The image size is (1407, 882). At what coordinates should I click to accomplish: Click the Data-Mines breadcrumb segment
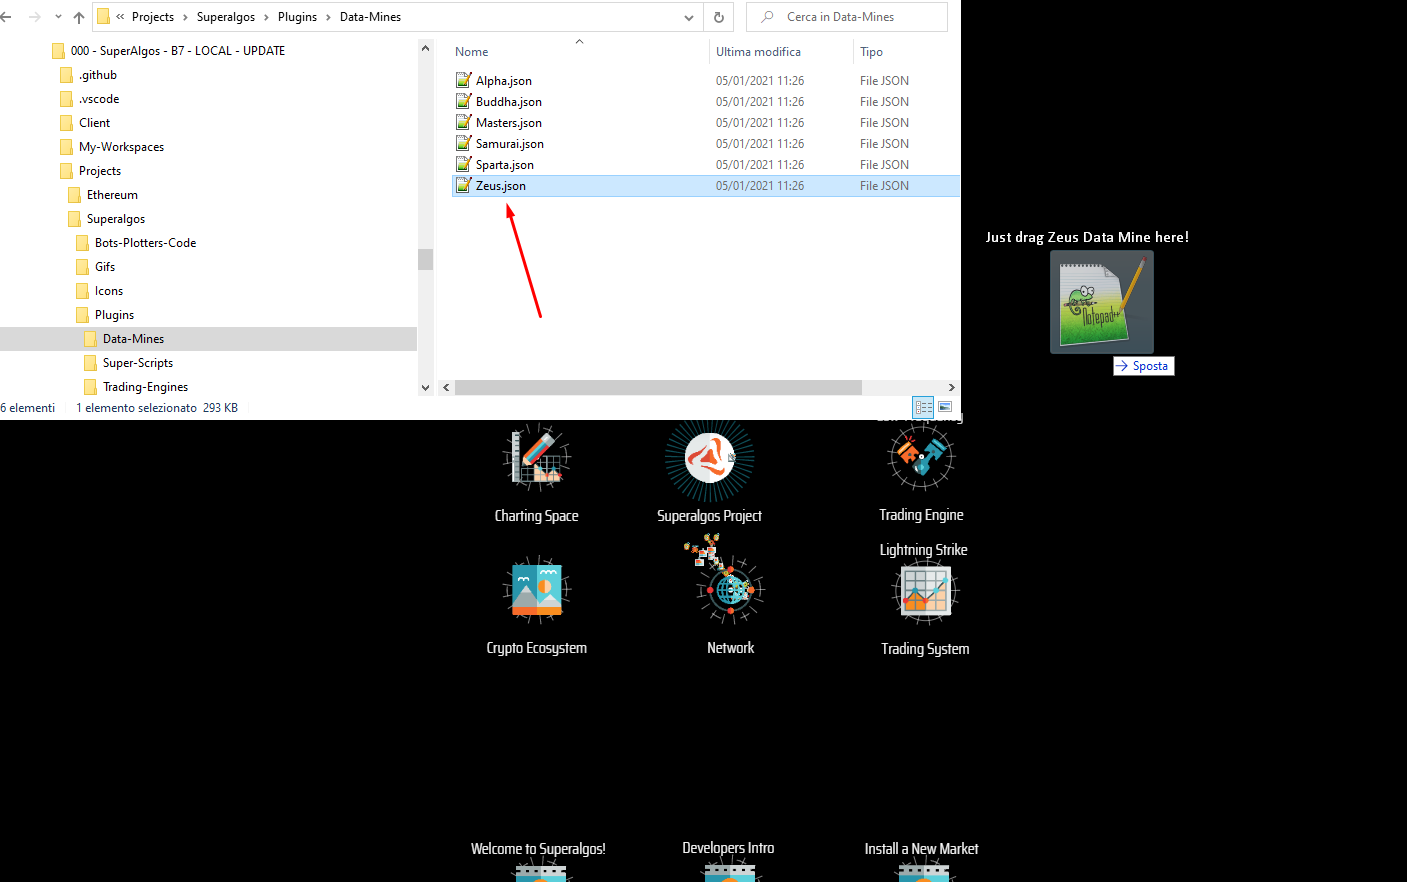[370, 17]
